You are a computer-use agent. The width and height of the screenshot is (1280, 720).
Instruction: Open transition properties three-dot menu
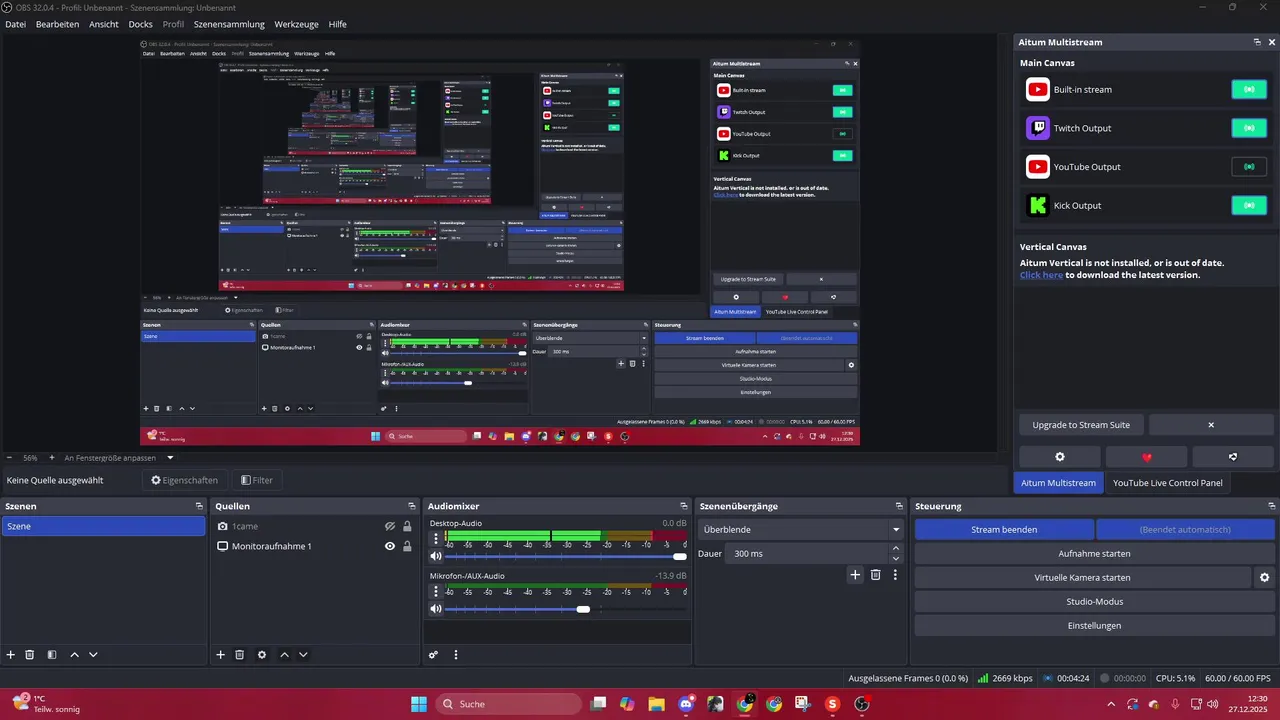click(x=895, y=575)
